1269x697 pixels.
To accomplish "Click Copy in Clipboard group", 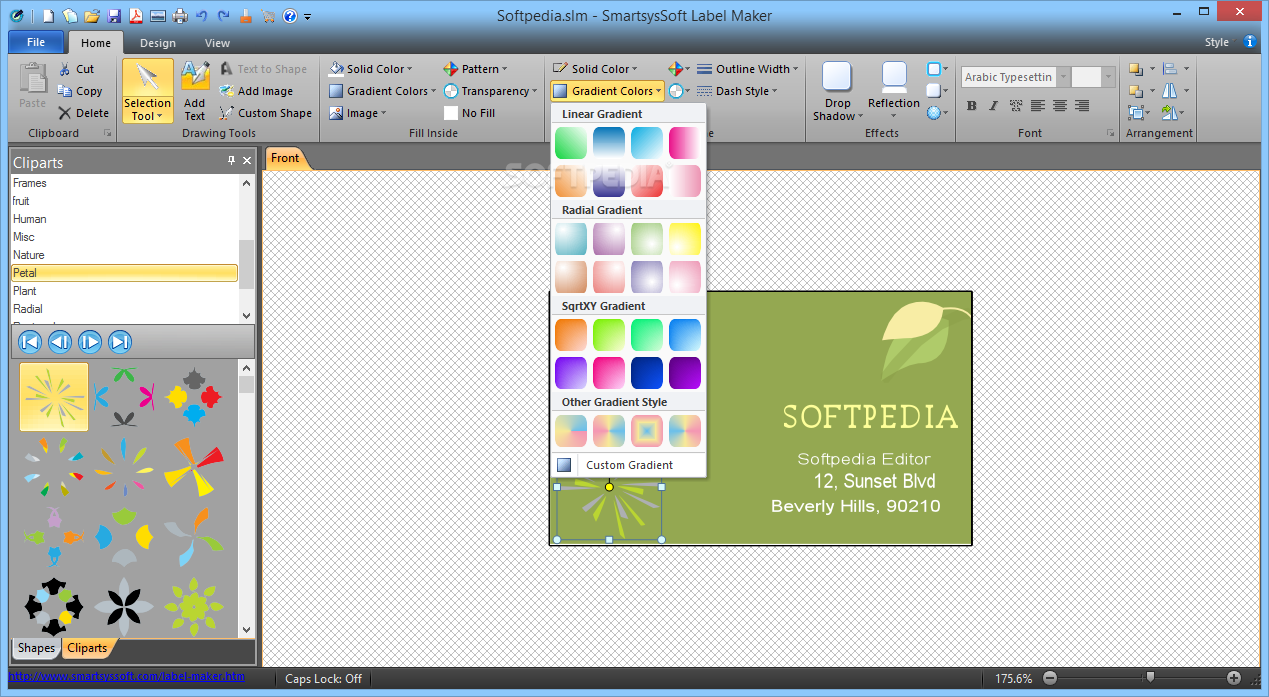I will click(80, 91).
